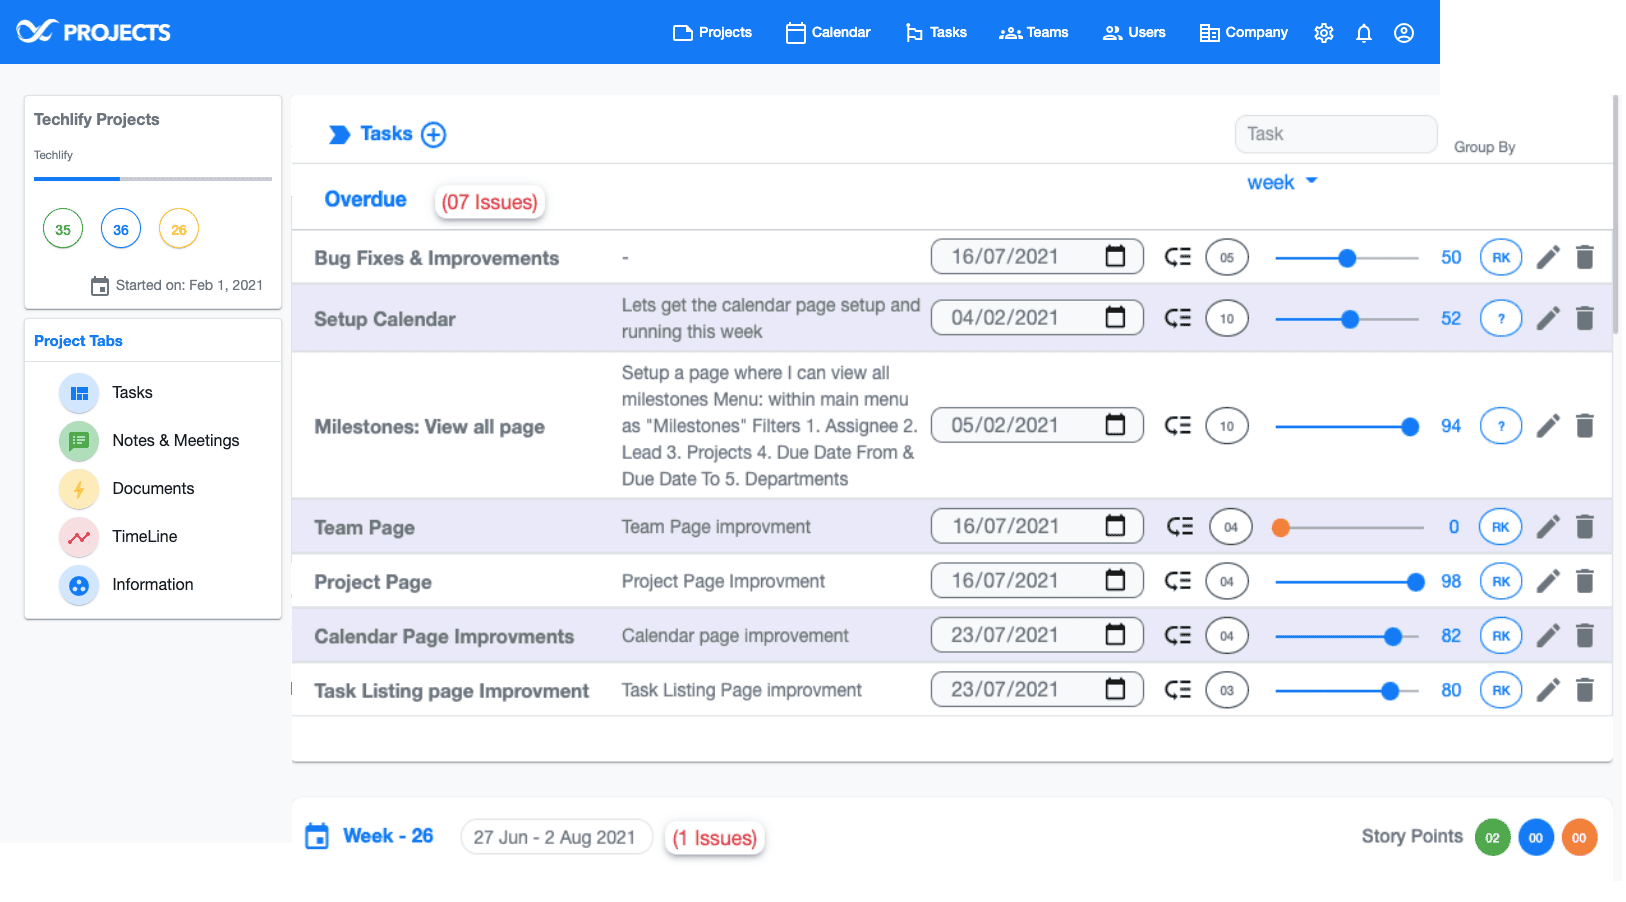The width and height of the screenshot is (1626, 902).
Task: Delete the Project Page task
Action: click(x=1585, y=581)
